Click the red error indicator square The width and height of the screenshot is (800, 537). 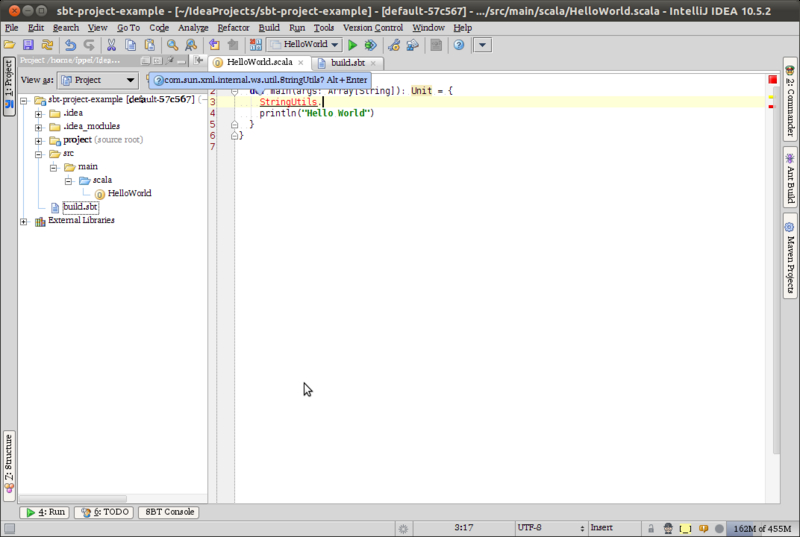tap(772, 79)
